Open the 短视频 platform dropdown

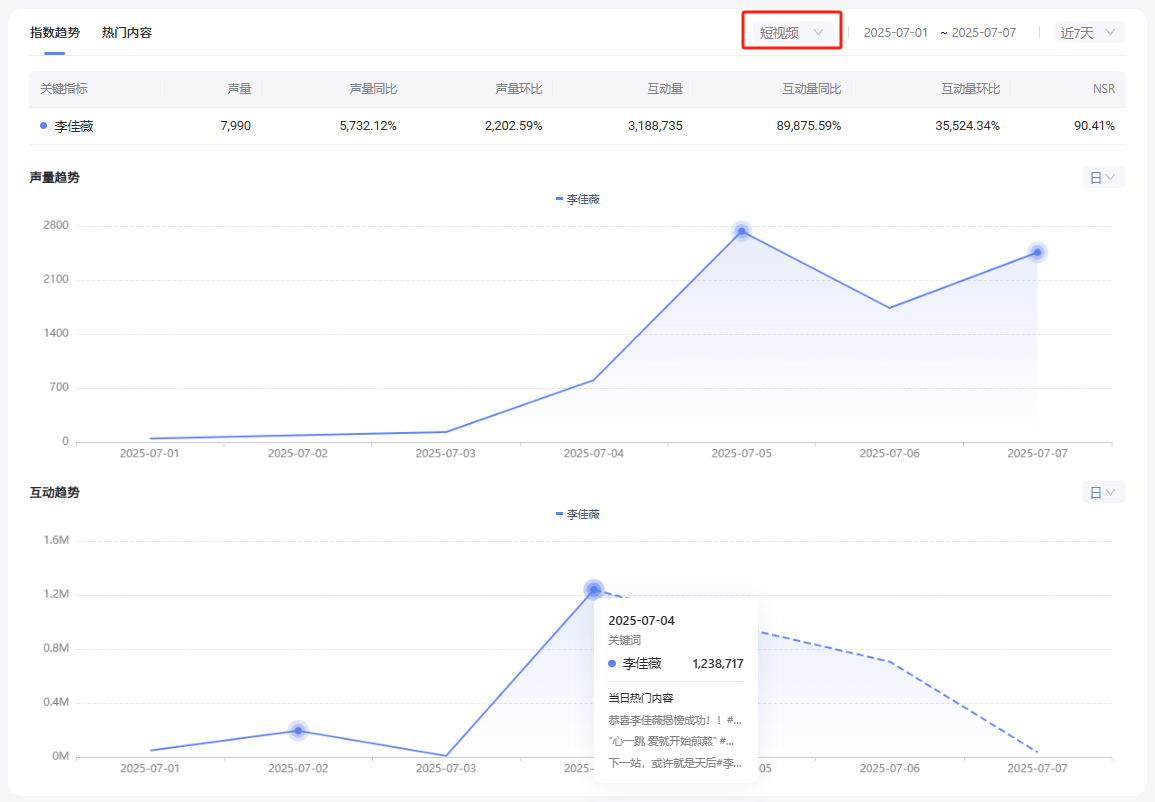click(x=791, y=32)
